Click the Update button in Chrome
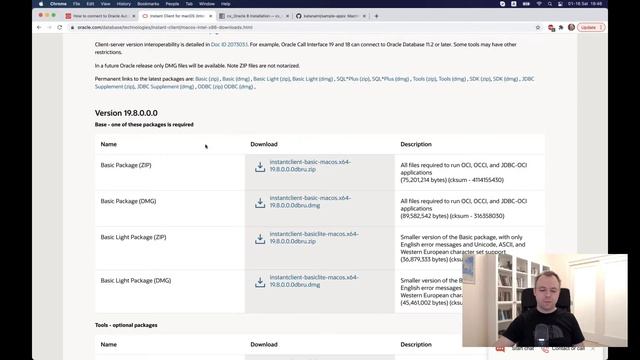640x360 pixels. (591, 27)
